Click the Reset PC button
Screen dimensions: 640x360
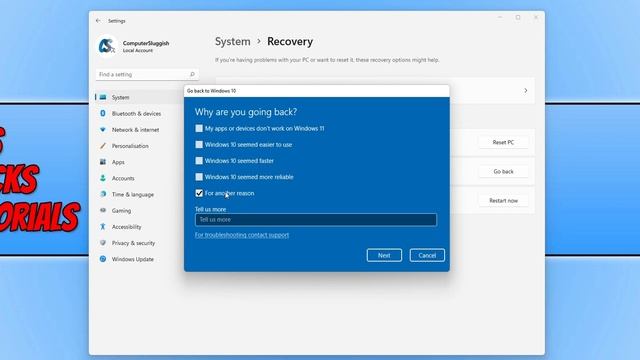tap(503, 142)
